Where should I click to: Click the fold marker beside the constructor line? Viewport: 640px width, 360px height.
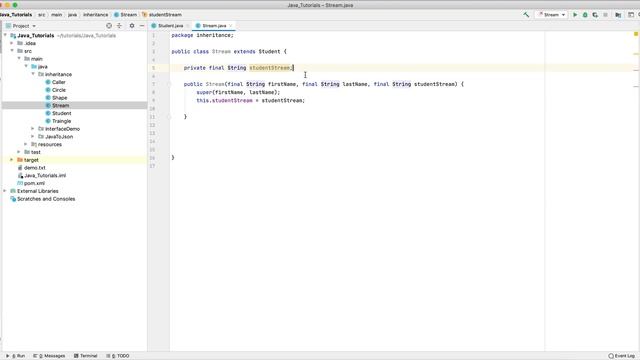[x=169, y=84]
